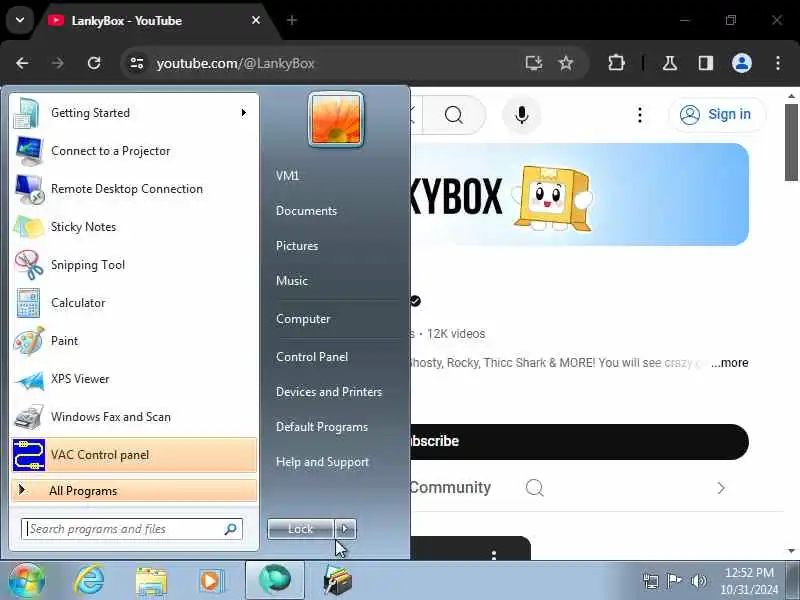This screenshot has width=800, height=600.
Task: Click the YouTube Sign in button
Action: coord(717,114)
